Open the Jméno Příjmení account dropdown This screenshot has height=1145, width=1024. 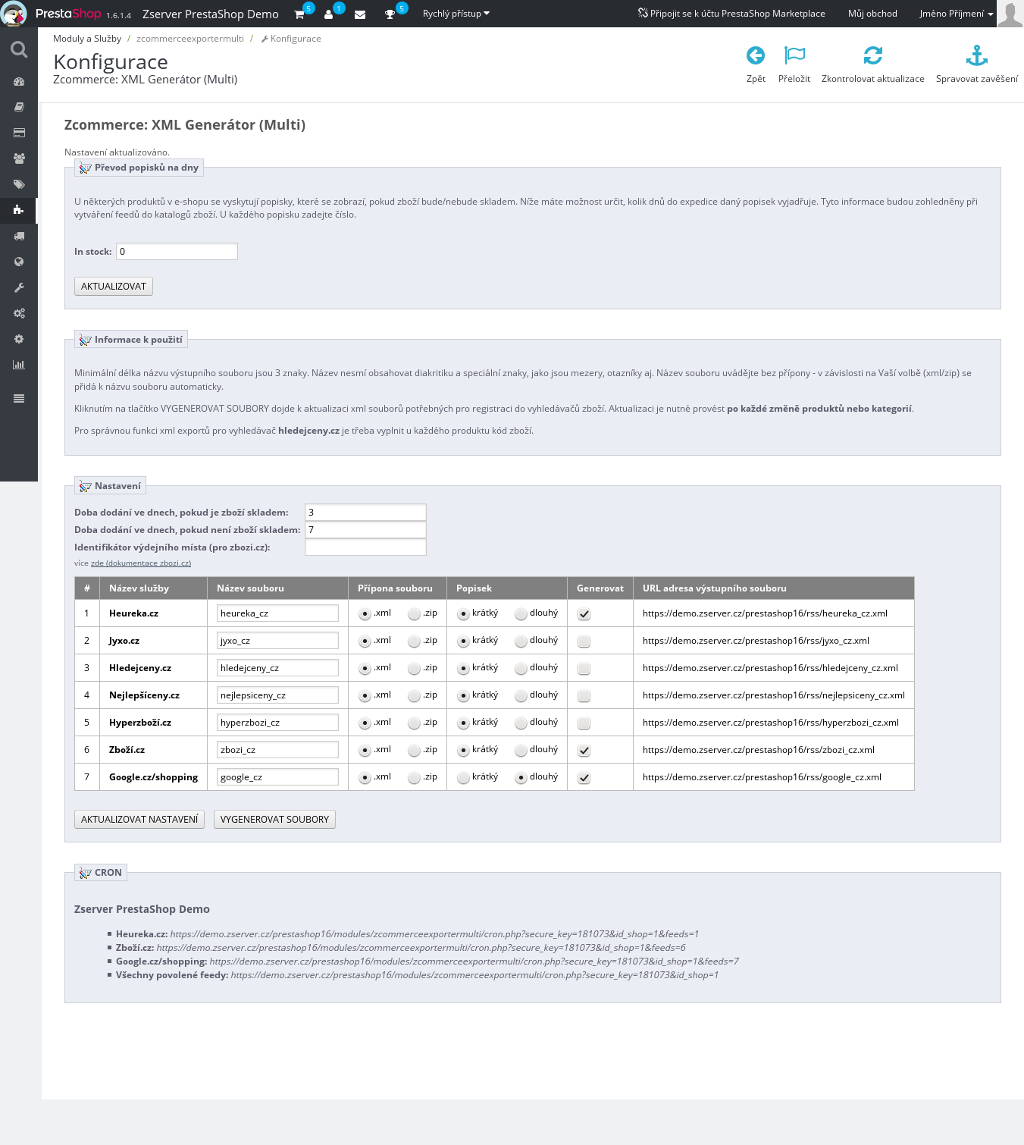click(956, 14)
